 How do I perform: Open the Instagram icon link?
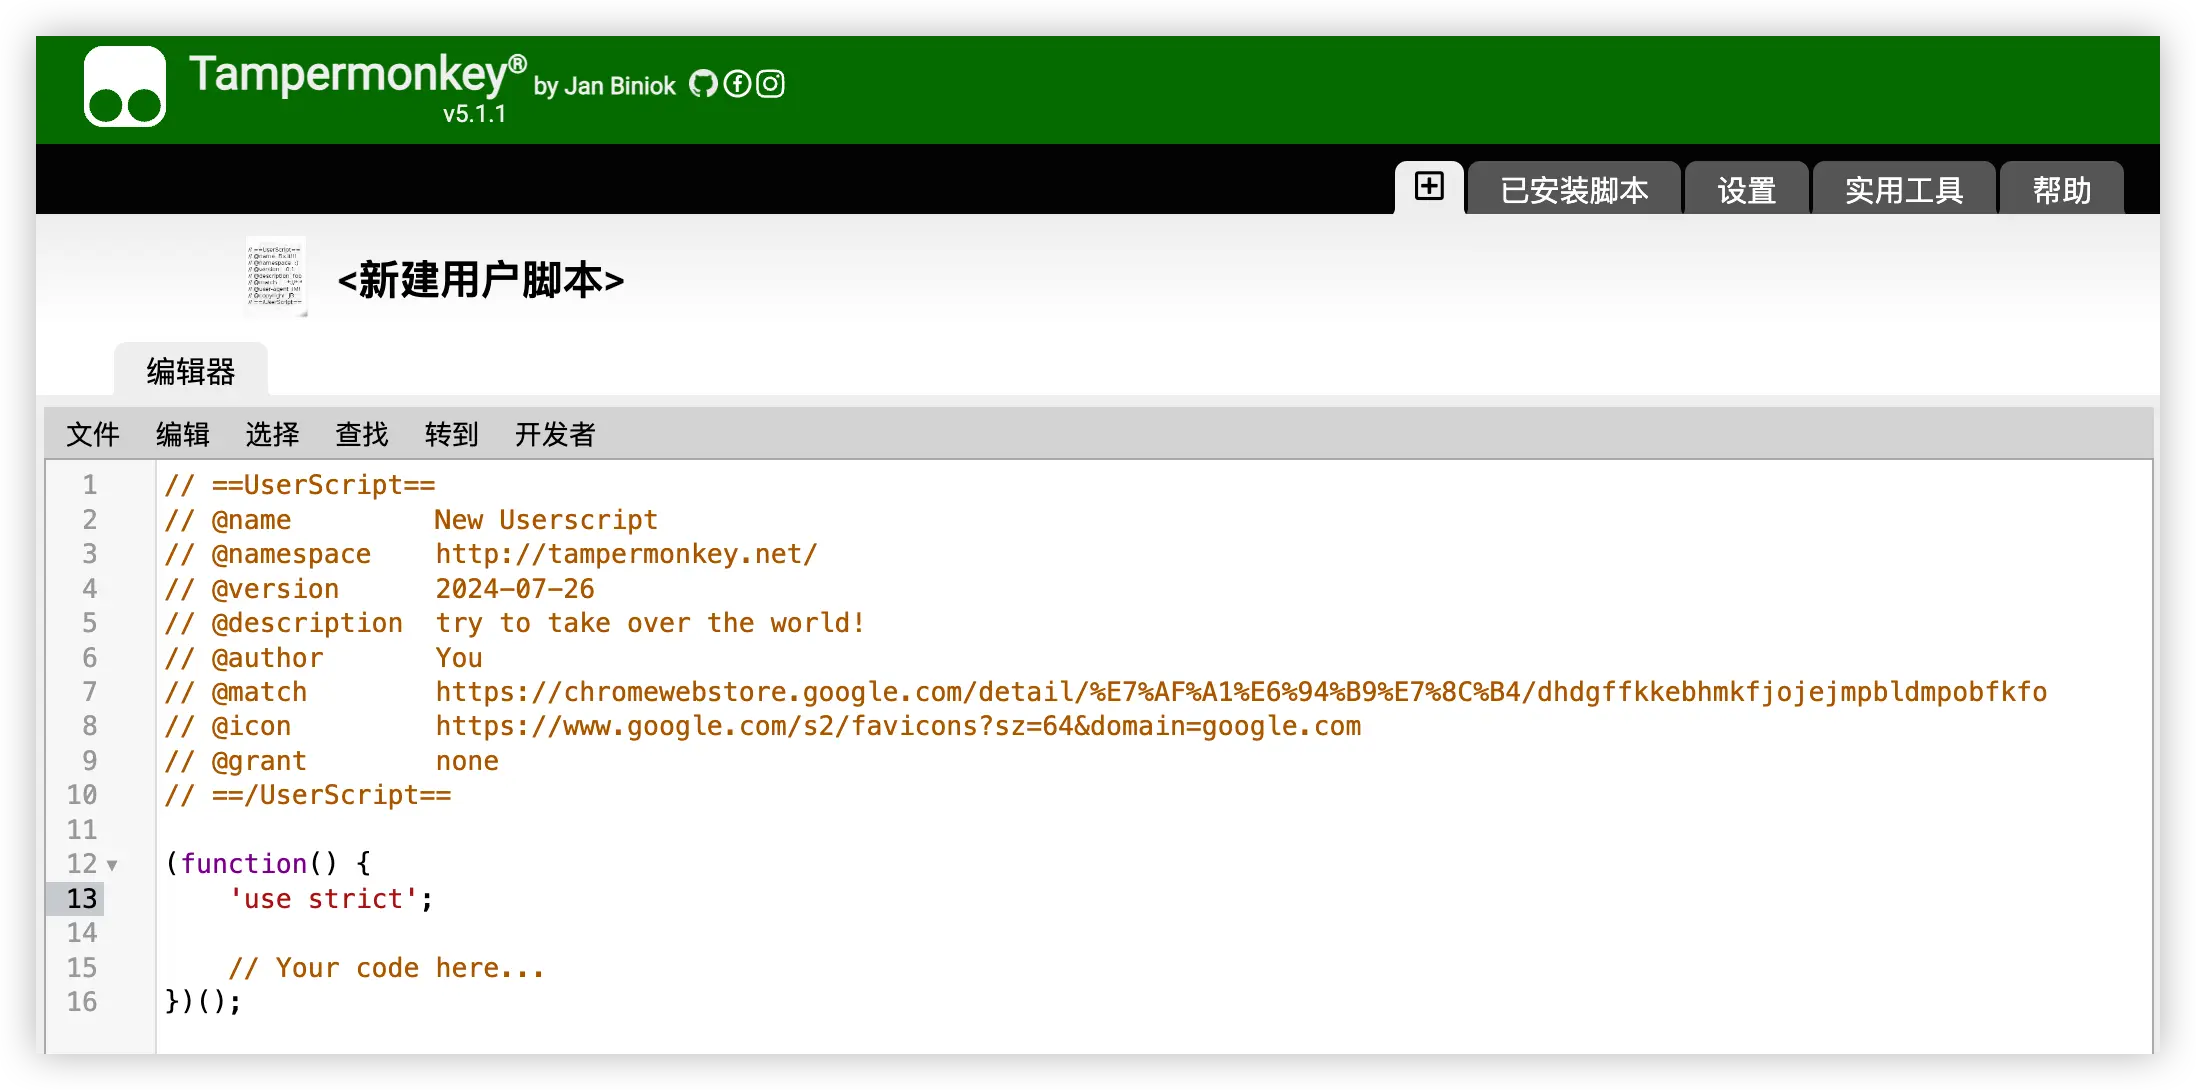coord(770,84)
